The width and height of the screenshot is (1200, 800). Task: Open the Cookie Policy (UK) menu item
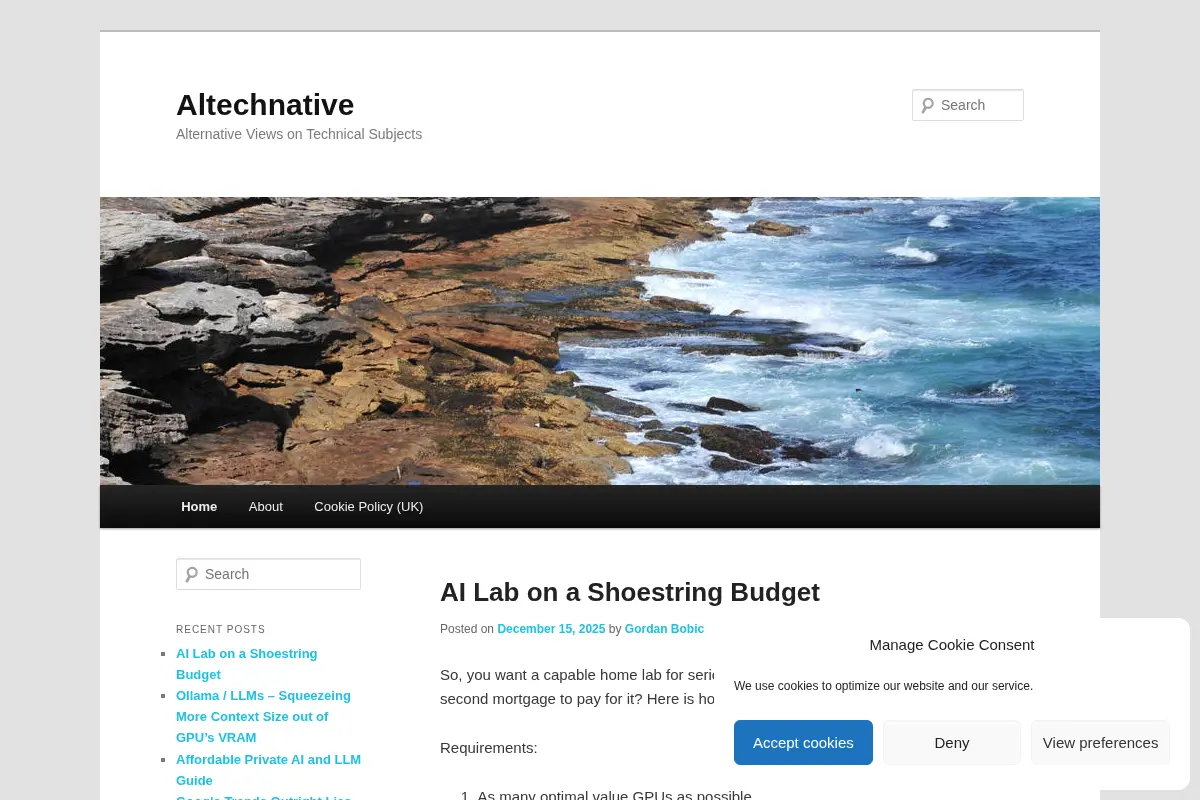369,507
